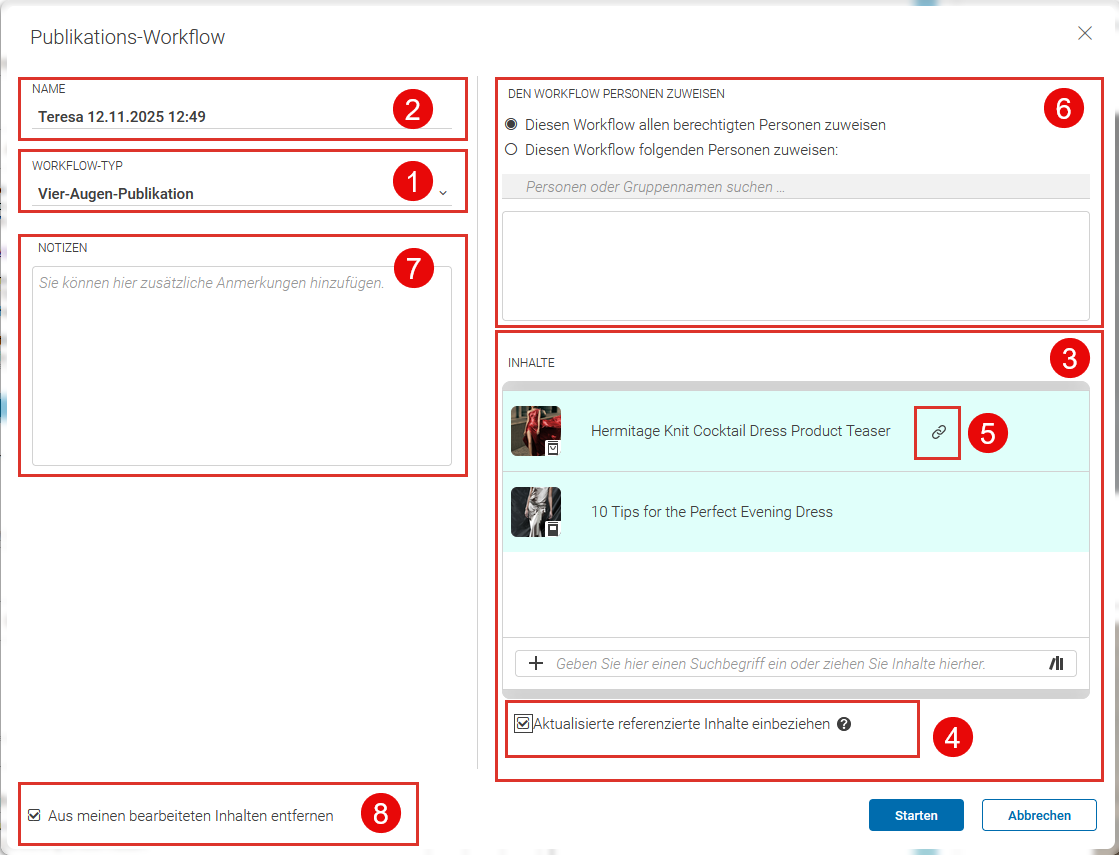Open help icon next to referenced contents option
The height and width of the screenshot is (855, 1119).
844,724
